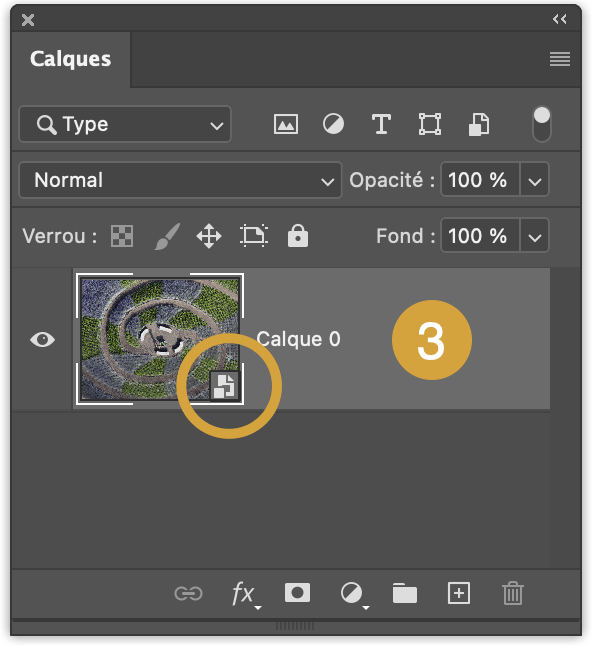Lock transparent pixels checkerboard icon
The image size is (592, 650).
(122, 236)
